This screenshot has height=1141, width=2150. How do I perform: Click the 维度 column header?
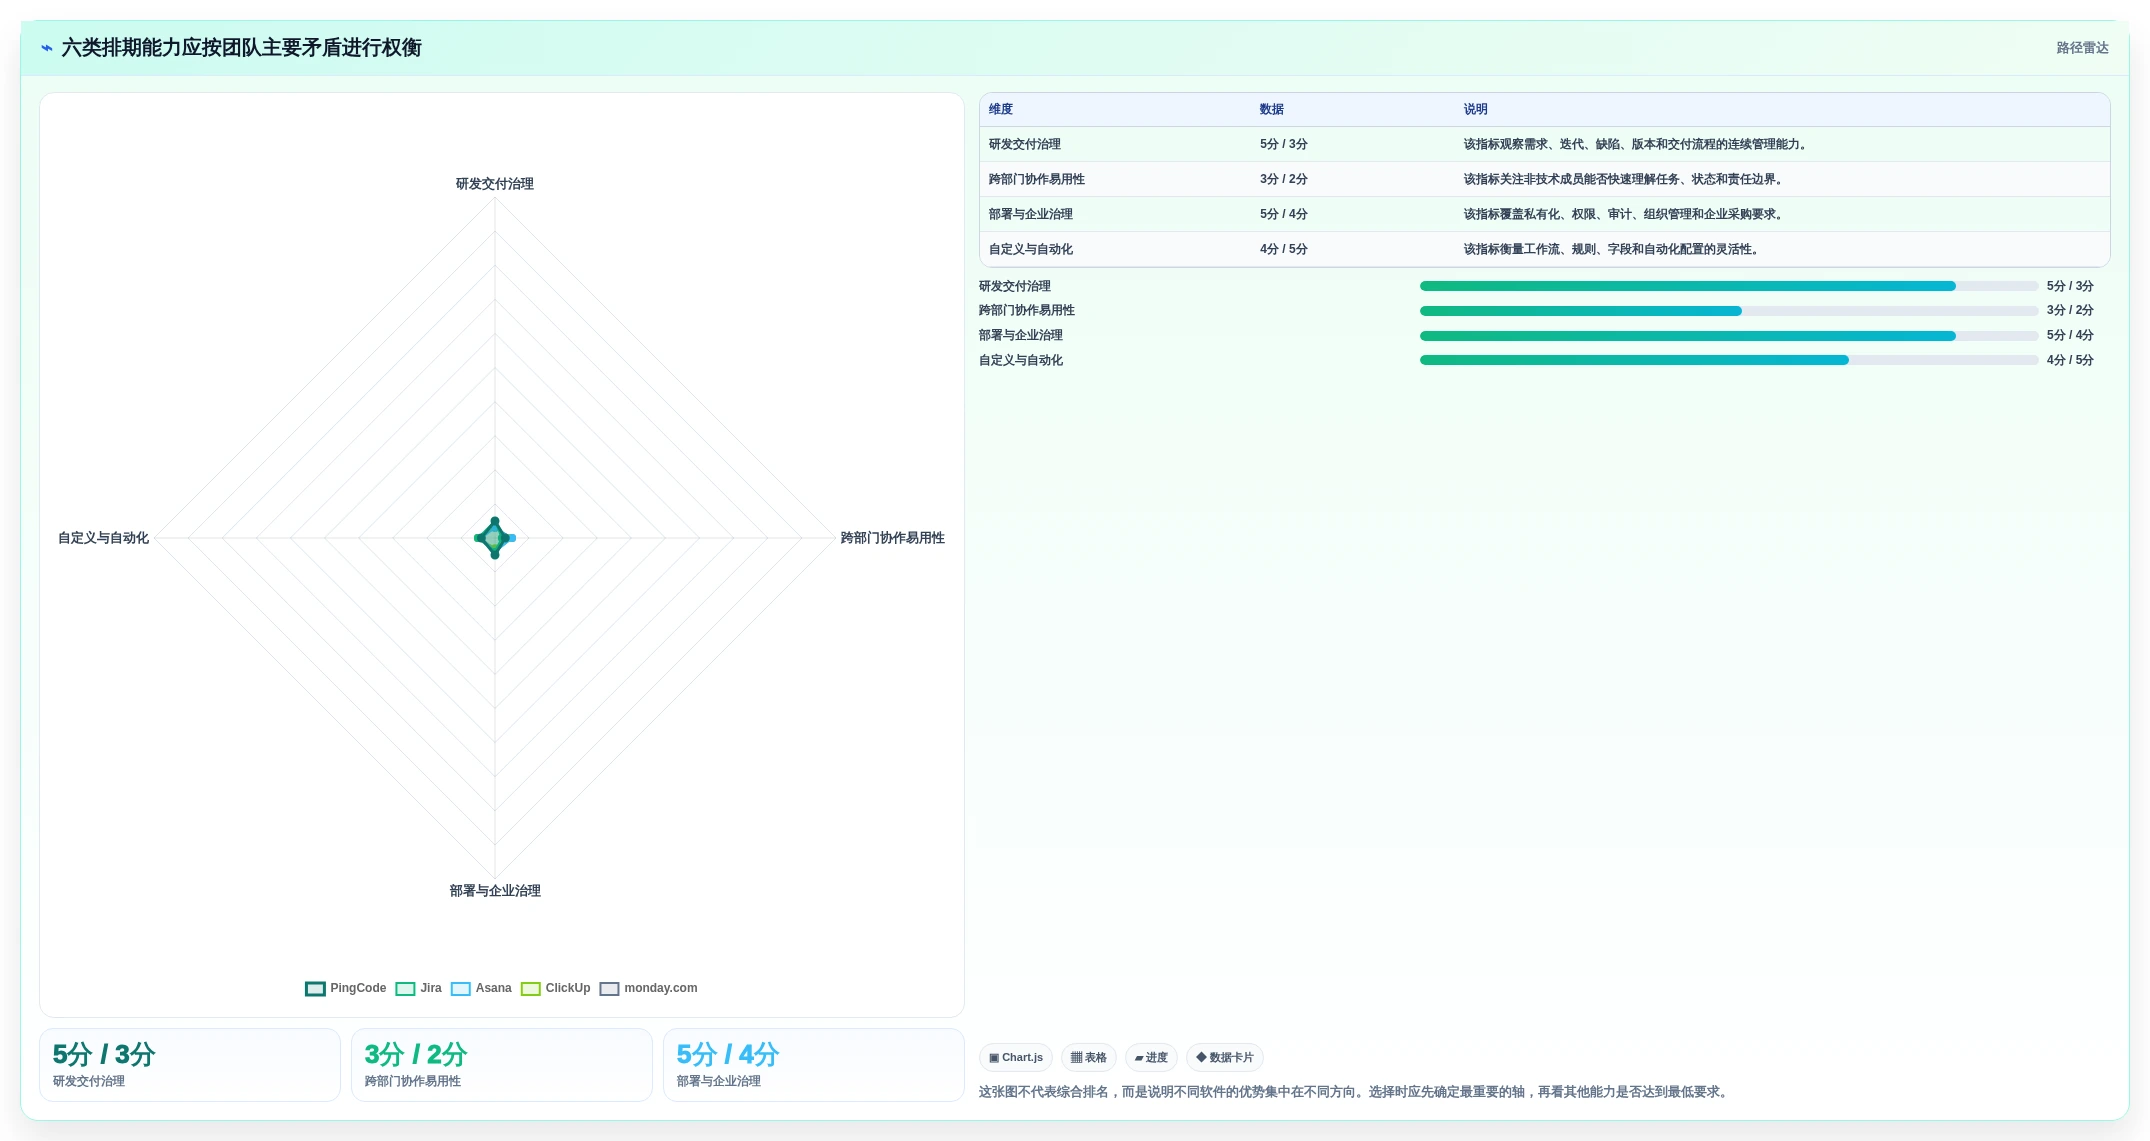pos(1001,109)
